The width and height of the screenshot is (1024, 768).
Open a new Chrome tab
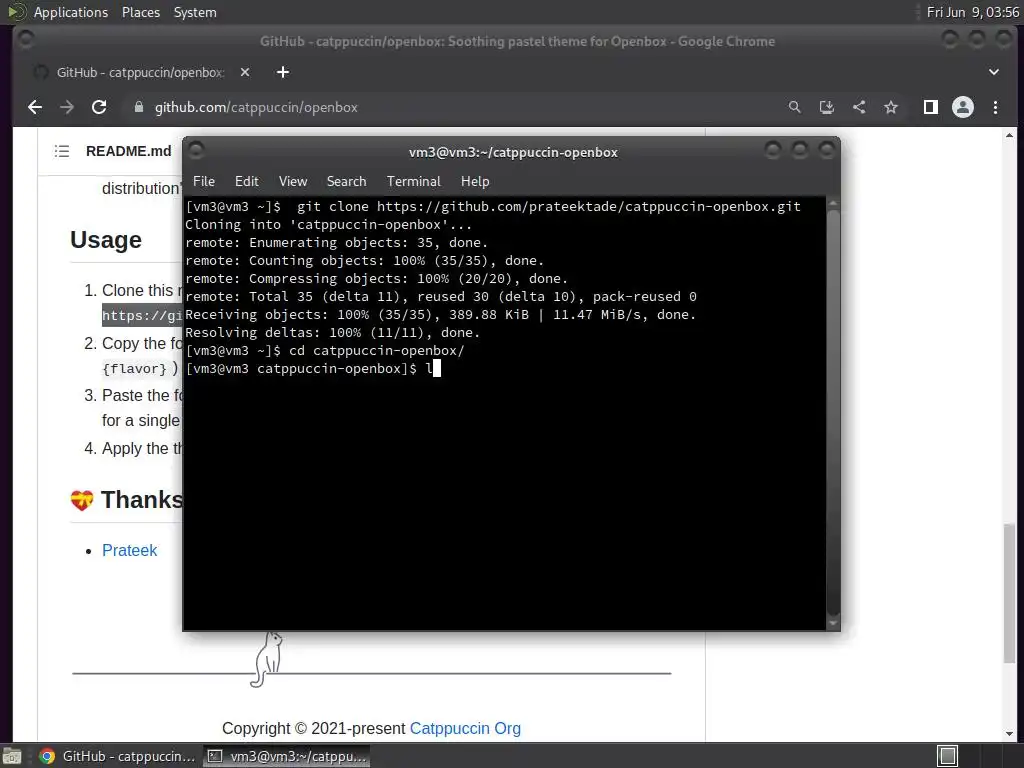click(x=283, y=72)
